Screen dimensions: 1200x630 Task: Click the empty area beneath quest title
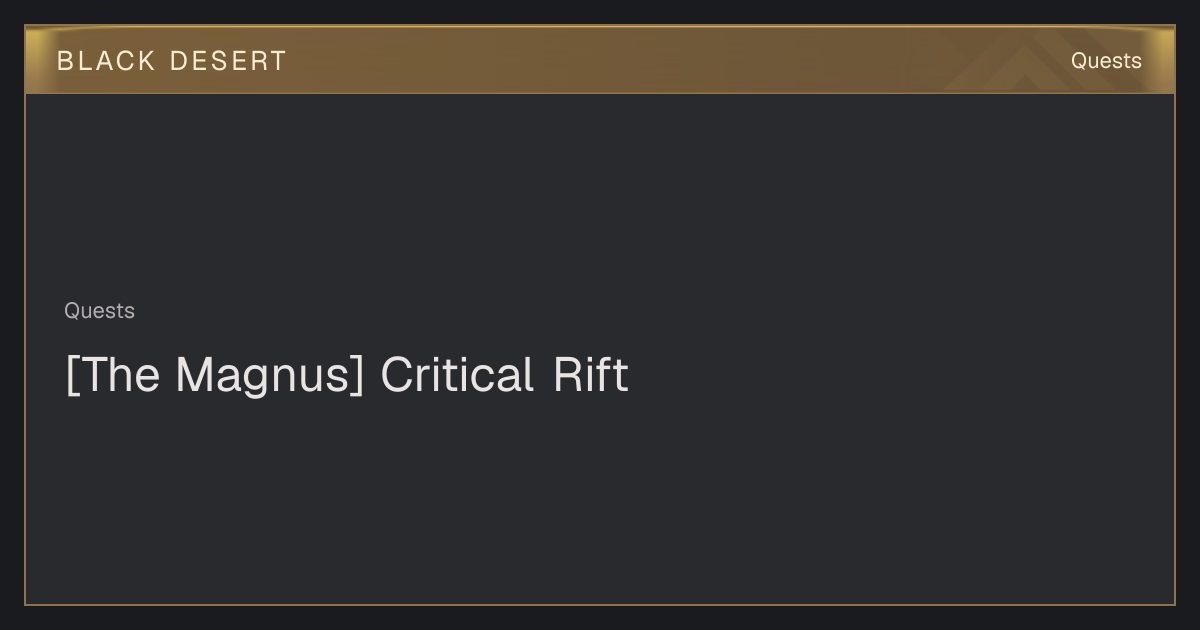coord(600,500)
